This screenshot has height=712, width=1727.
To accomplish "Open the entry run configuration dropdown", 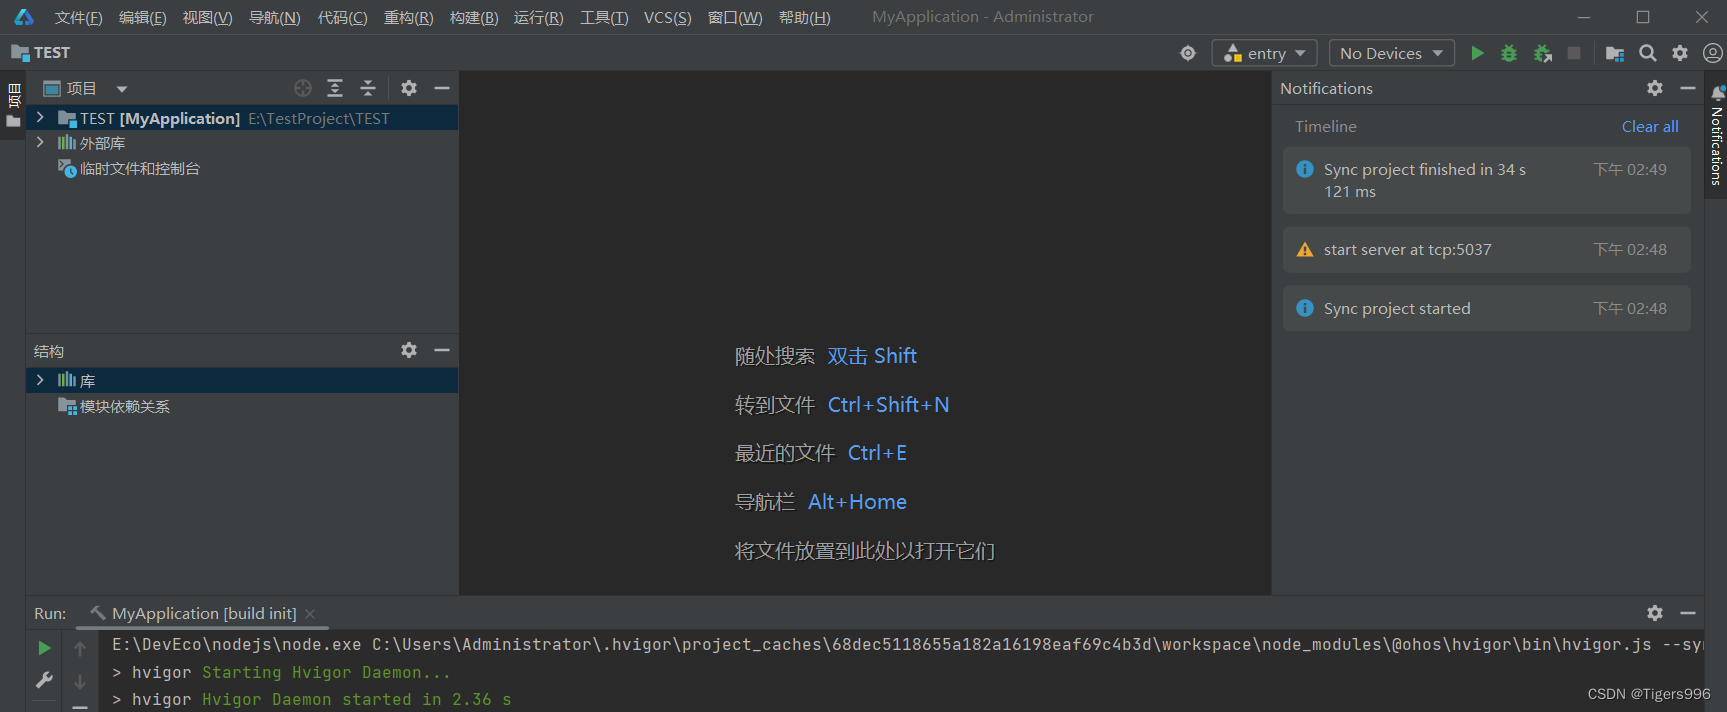I will click(1264, 53).
